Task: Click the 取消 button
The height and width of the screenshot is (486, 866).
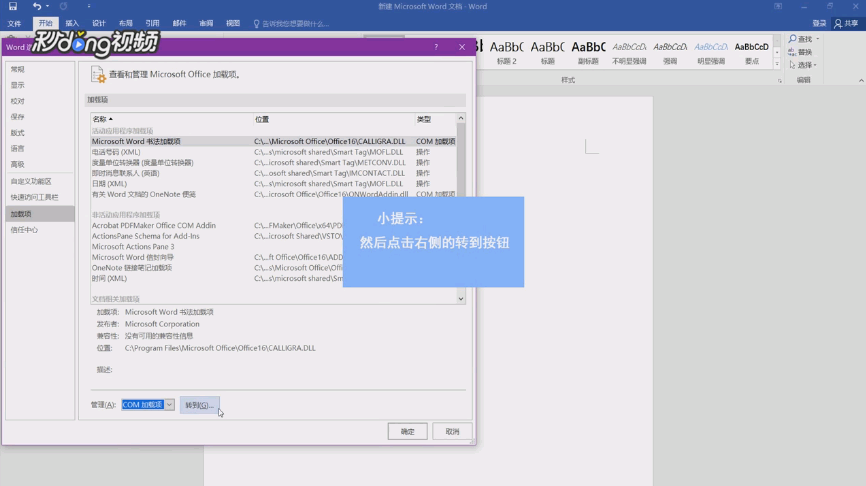Action: [x=452, y=431]
